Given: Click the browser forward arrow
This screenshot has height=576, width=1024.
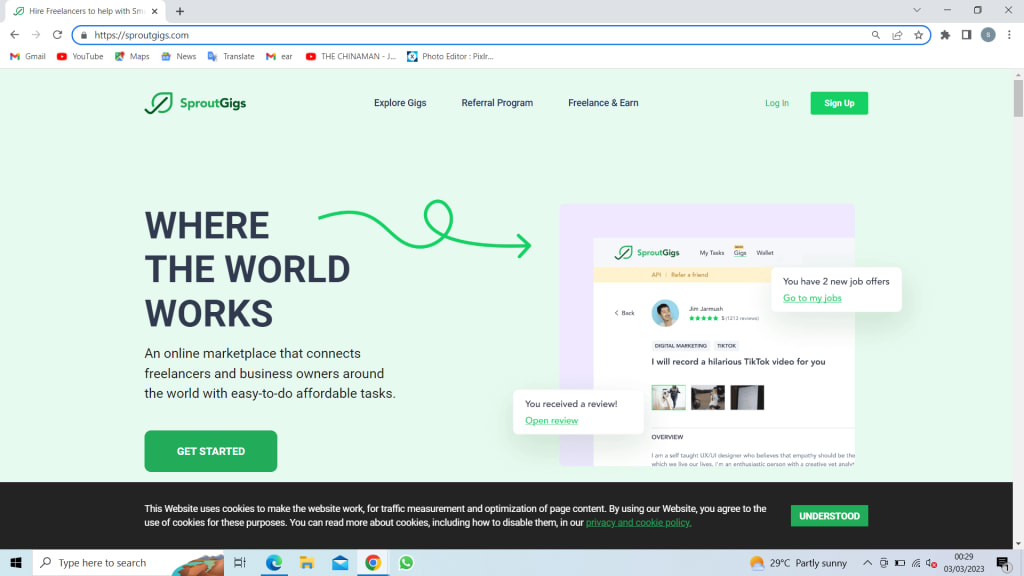Looking at the screenshot, I should pyautogui.click(x=36, y=35).
